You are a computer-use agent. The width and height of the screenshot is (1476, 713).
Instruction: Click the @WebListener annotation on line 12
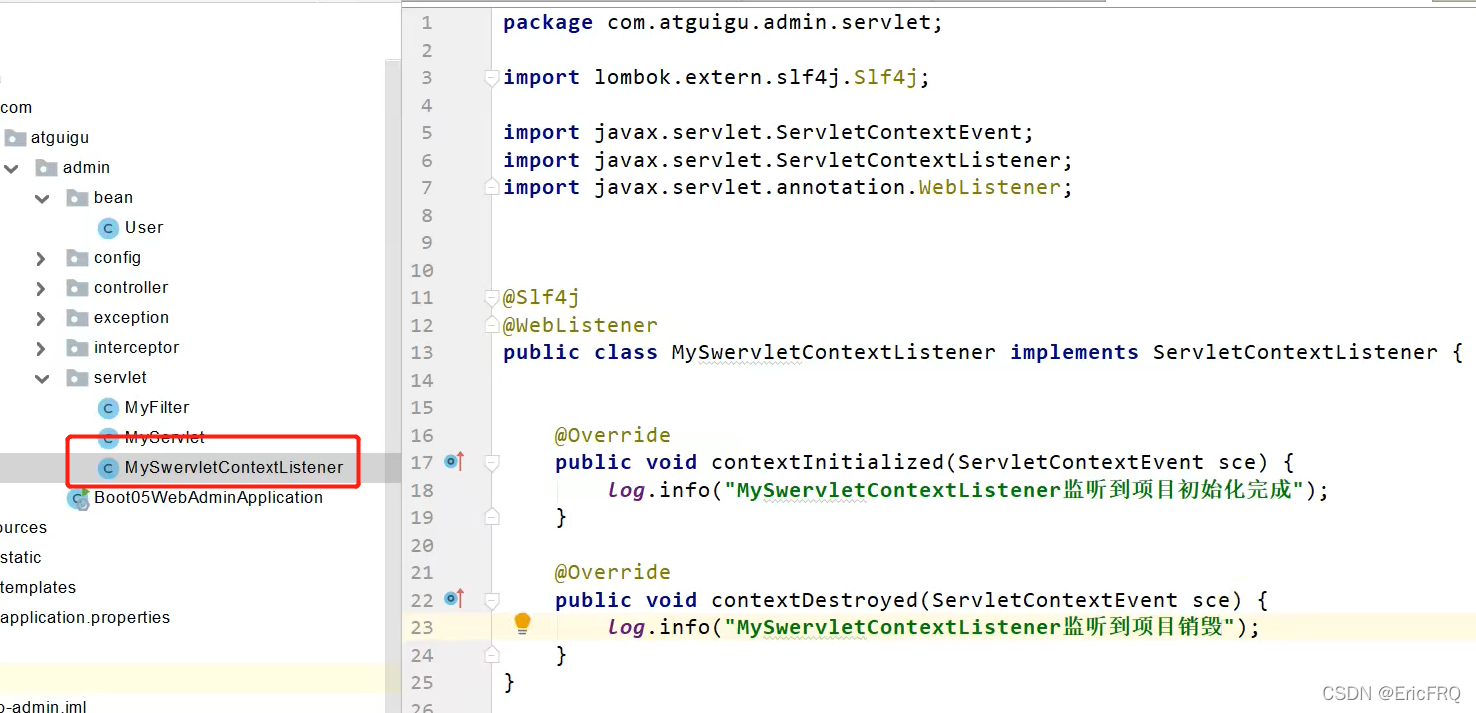(x=580, y=325)
